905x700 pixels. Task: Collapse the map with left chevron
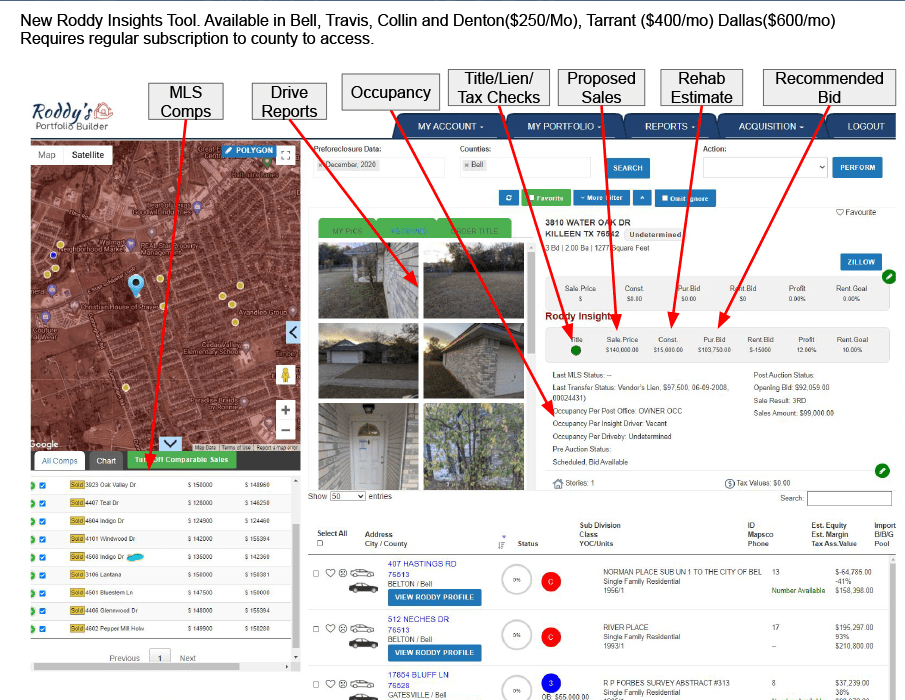(293, 332)
